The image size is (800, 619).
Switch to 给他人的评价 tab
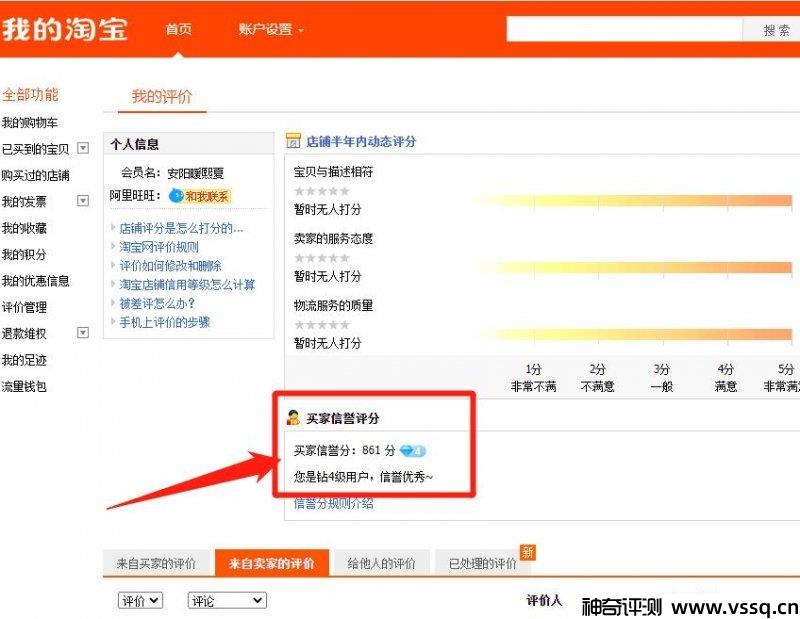pos(381,563)
